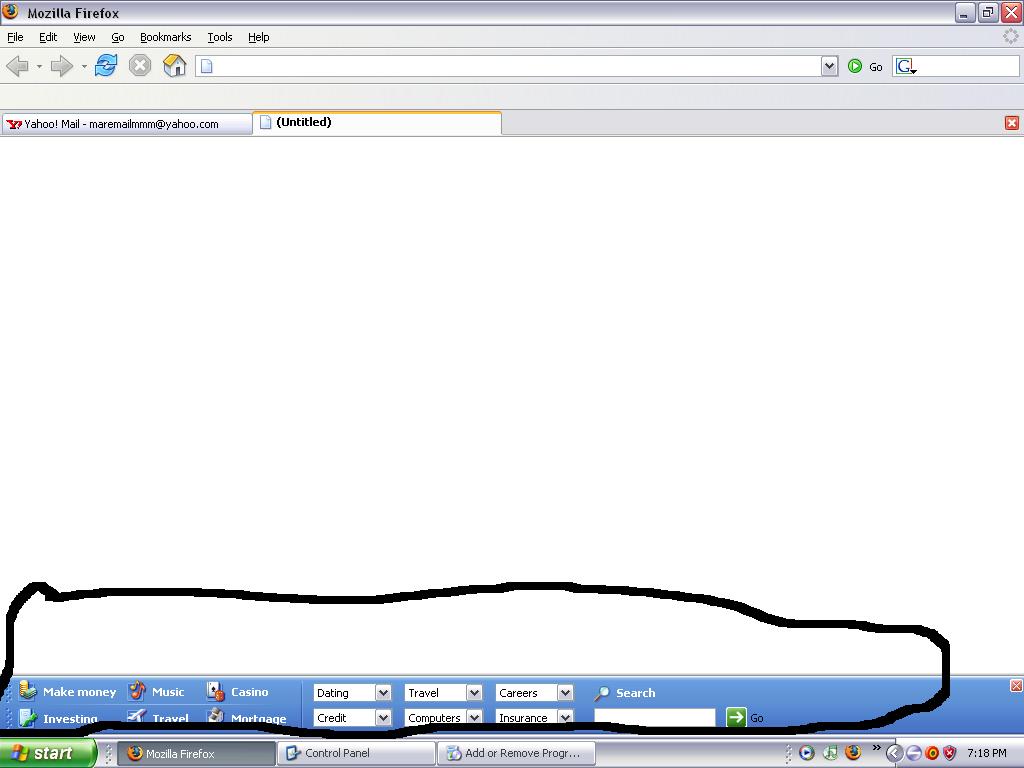
Task: Click the Make money toolbar icon
Action: 27,690
